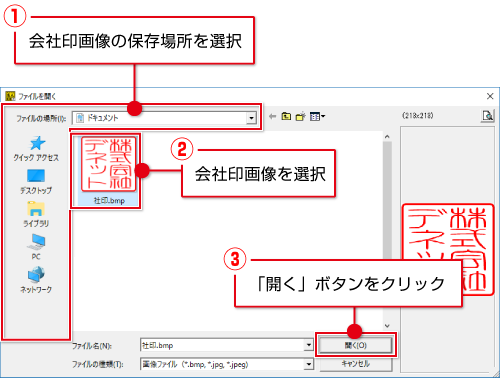
Task: Select the 社印.bmp file thumbnail
Action: tap(109, 170)
